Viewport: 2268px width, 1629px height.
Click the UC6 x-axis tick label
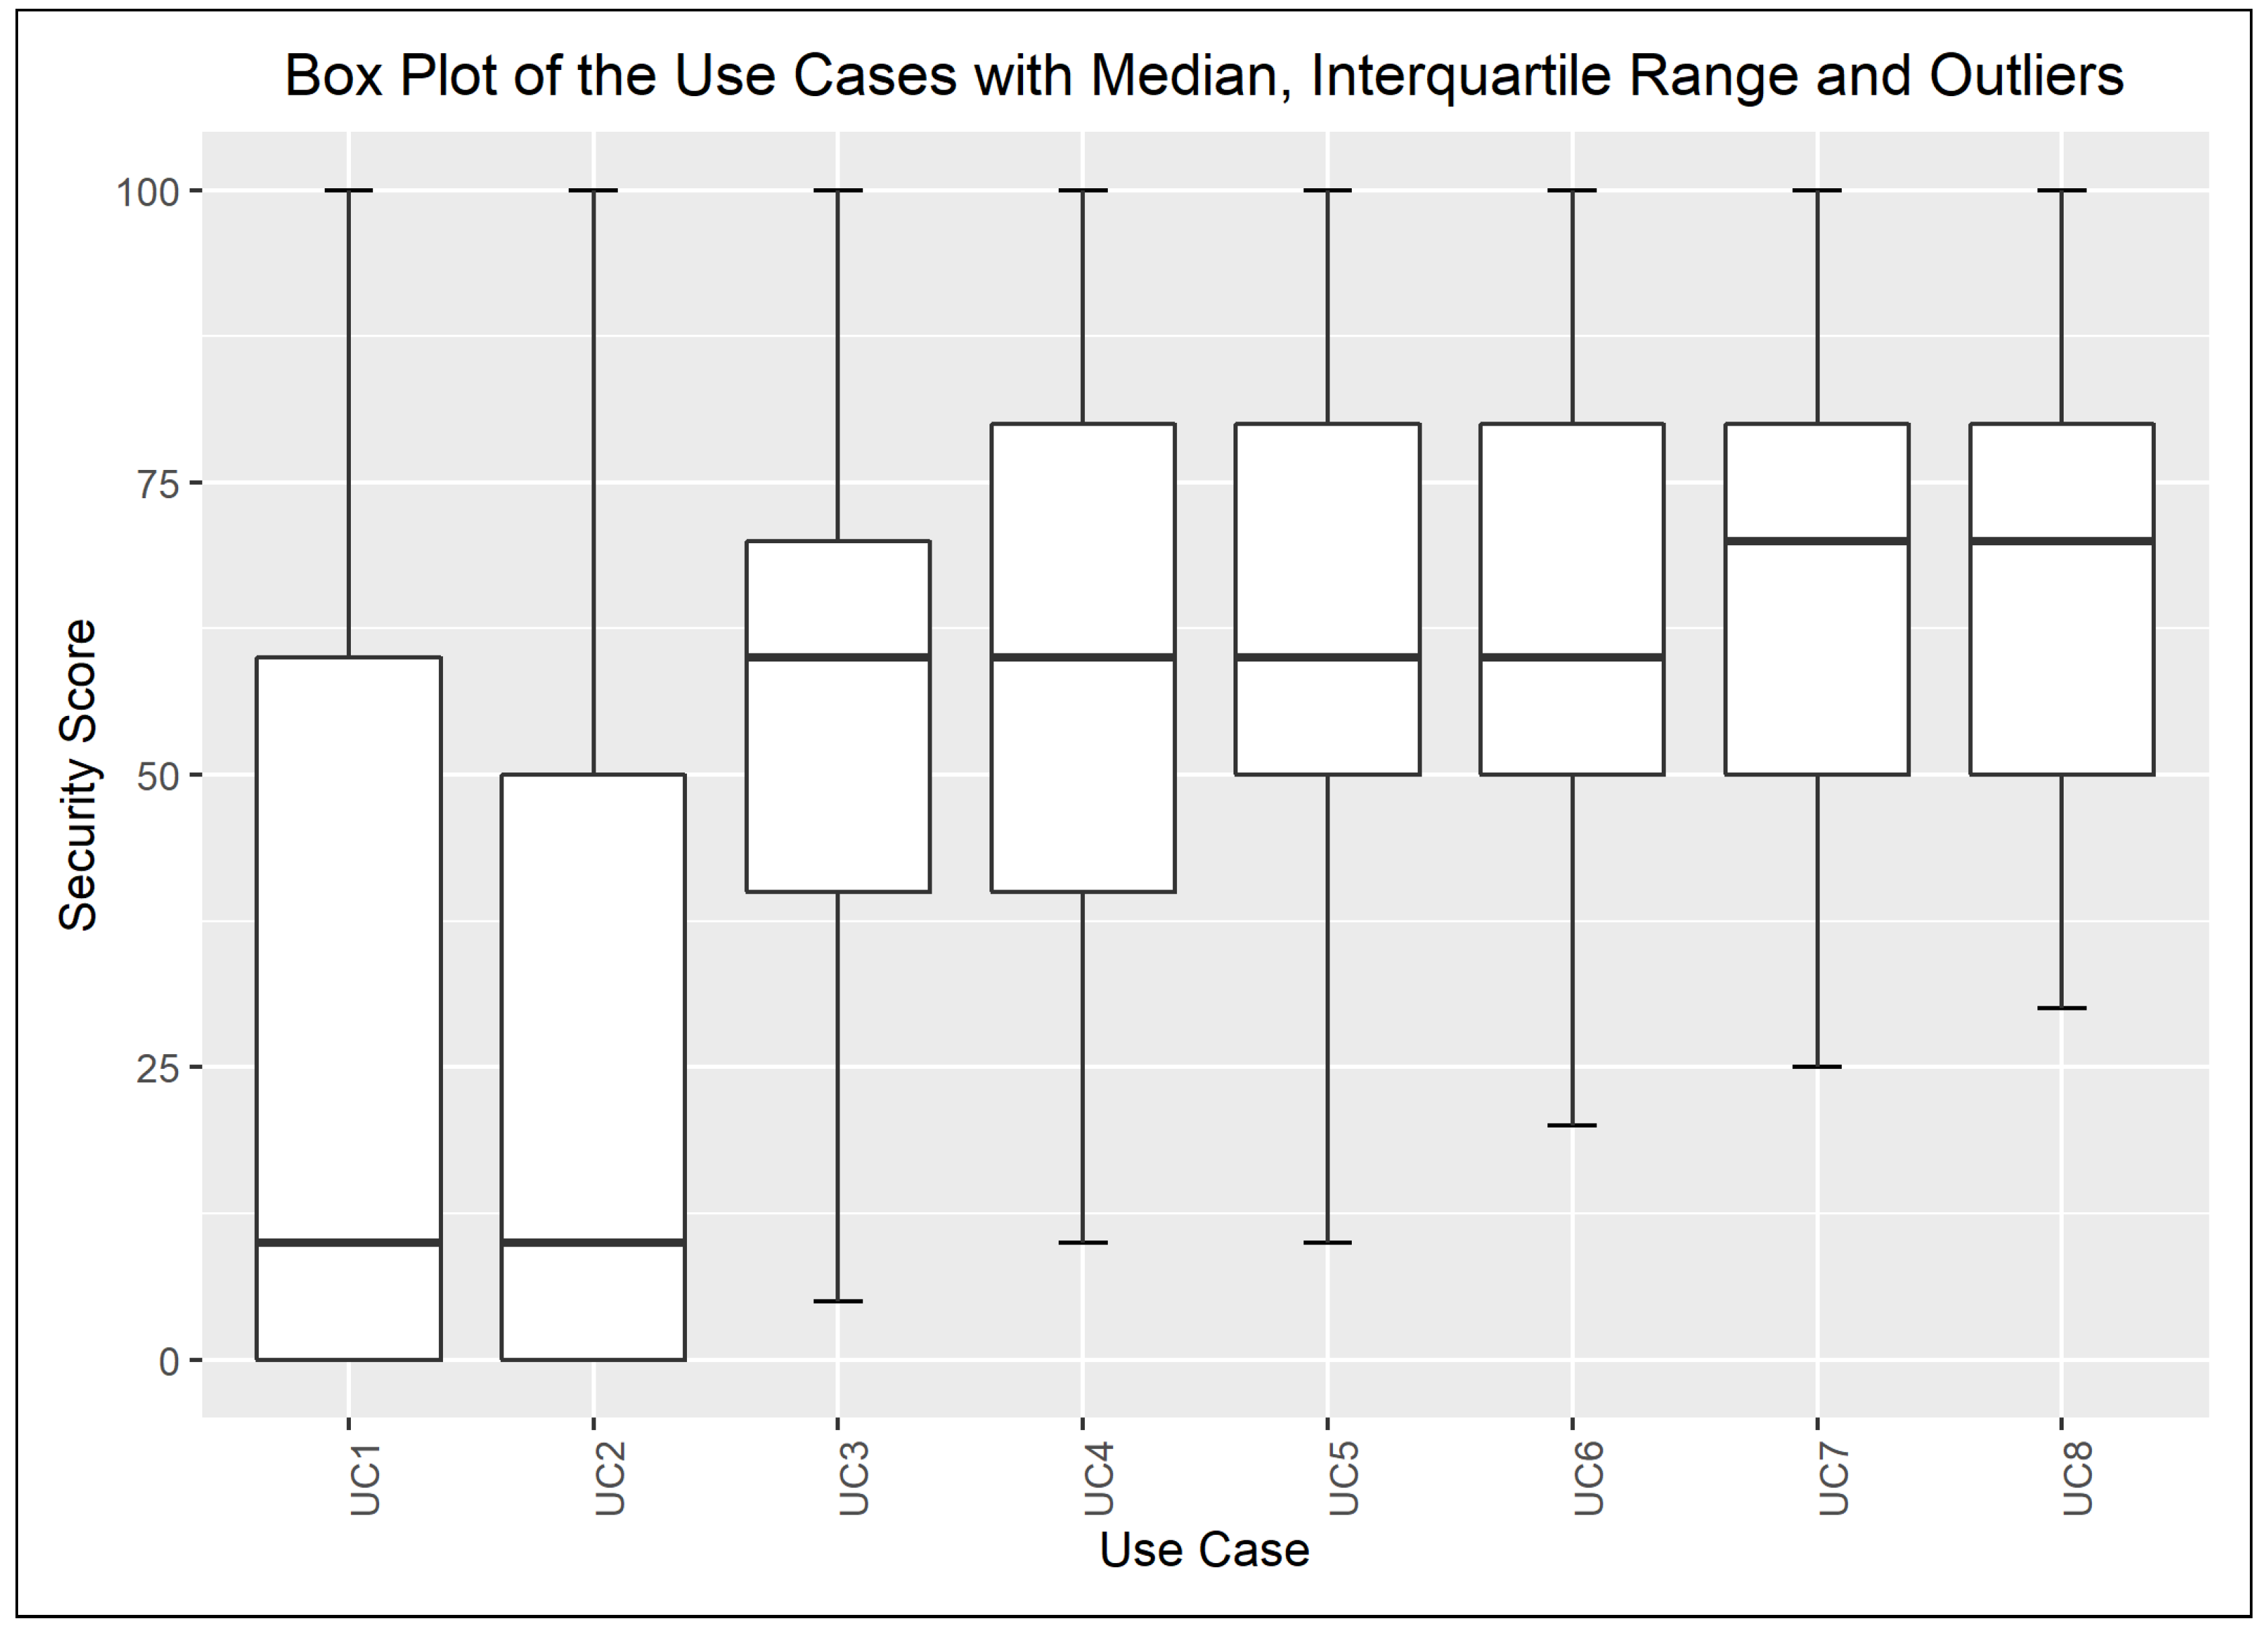pyautogui.click(x=1589, y=1478)
